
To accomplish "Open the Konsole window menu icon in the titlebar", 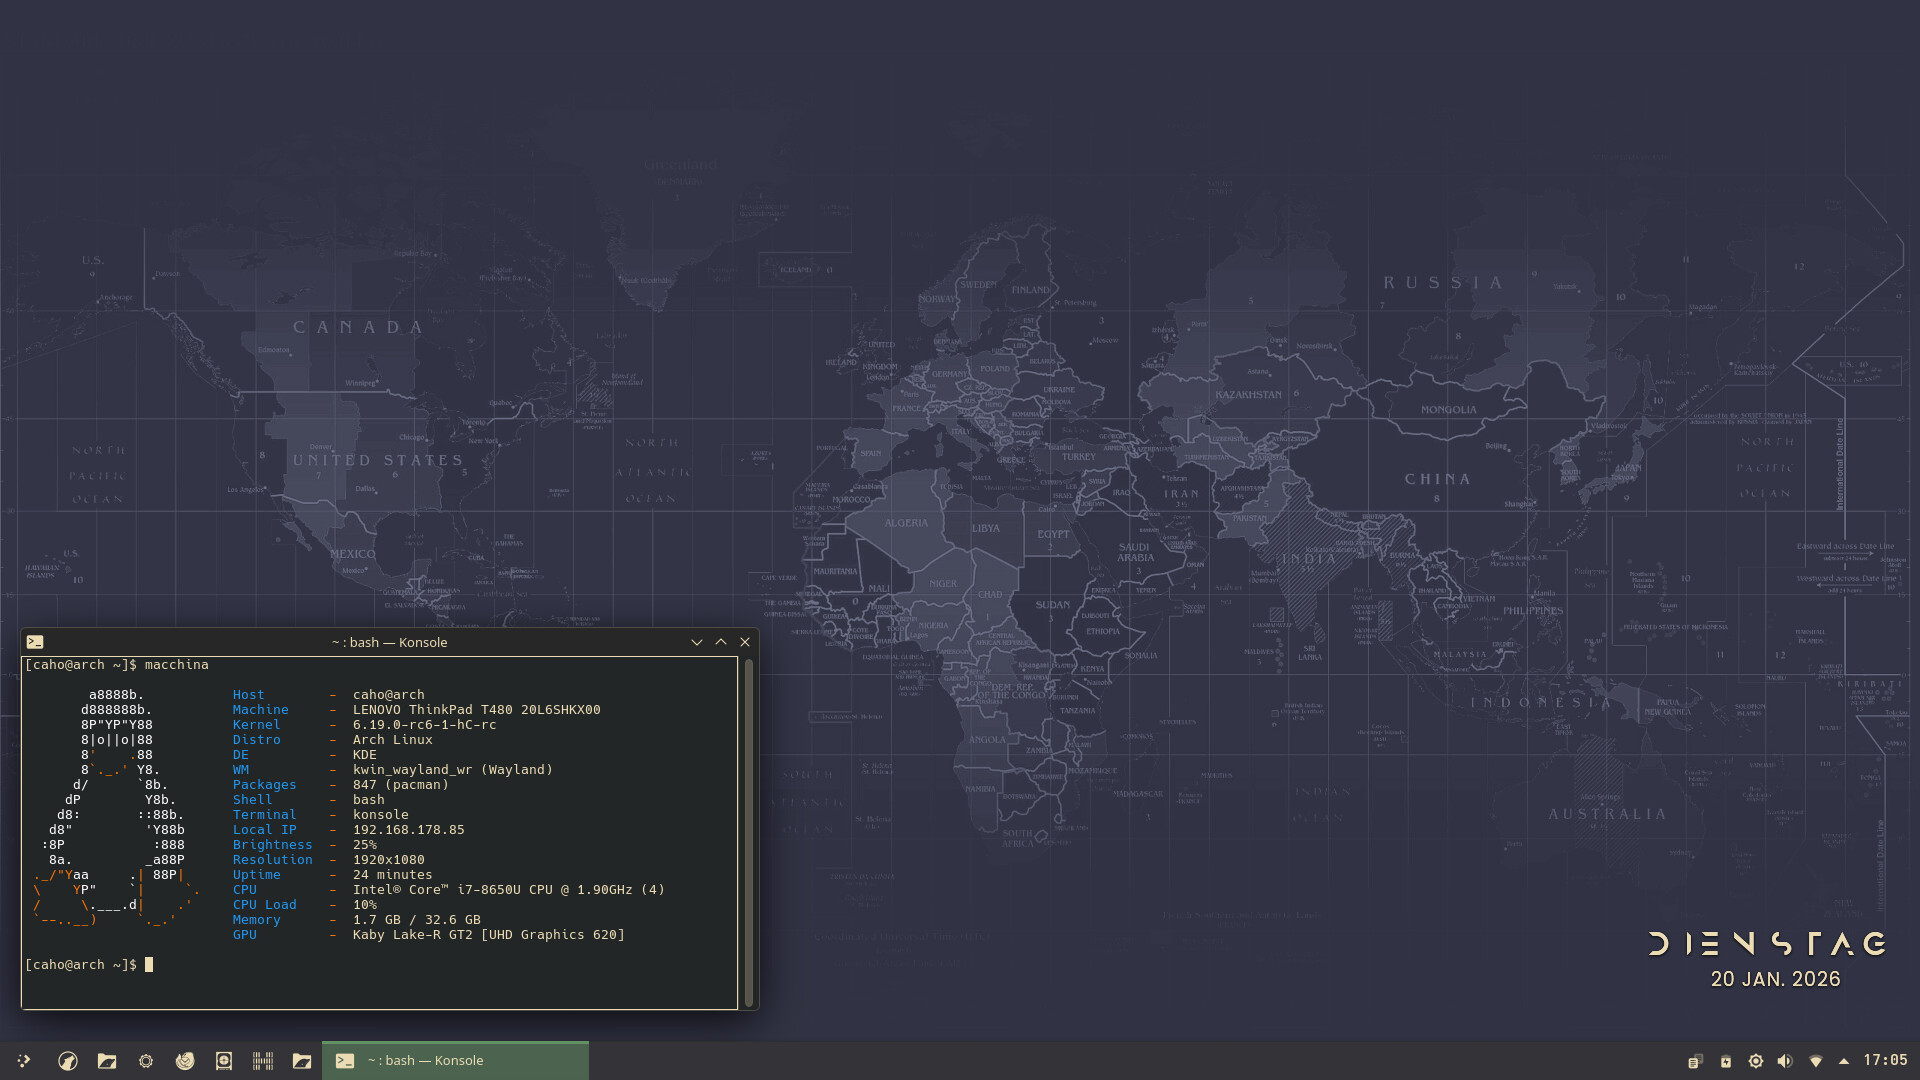I will (x=35, y=642).
